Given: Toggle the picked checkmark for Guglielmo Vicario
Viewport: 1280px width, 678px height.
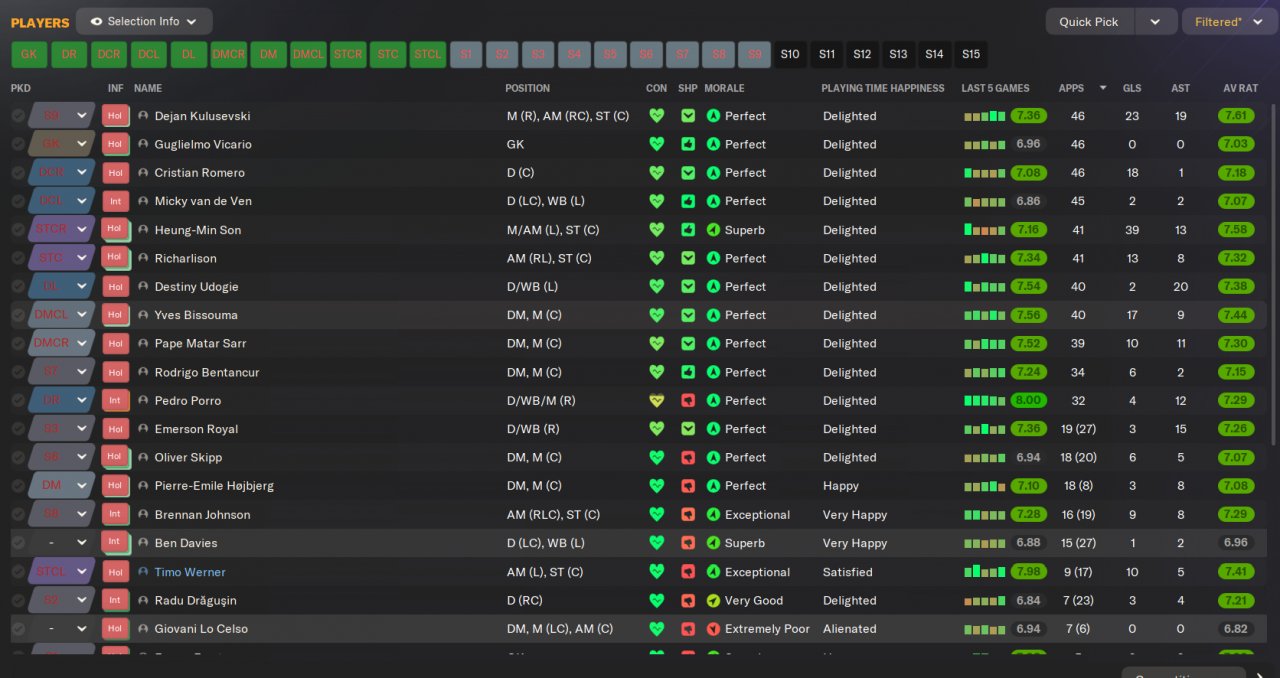Looking at the screenshot, I should point(18,144).
